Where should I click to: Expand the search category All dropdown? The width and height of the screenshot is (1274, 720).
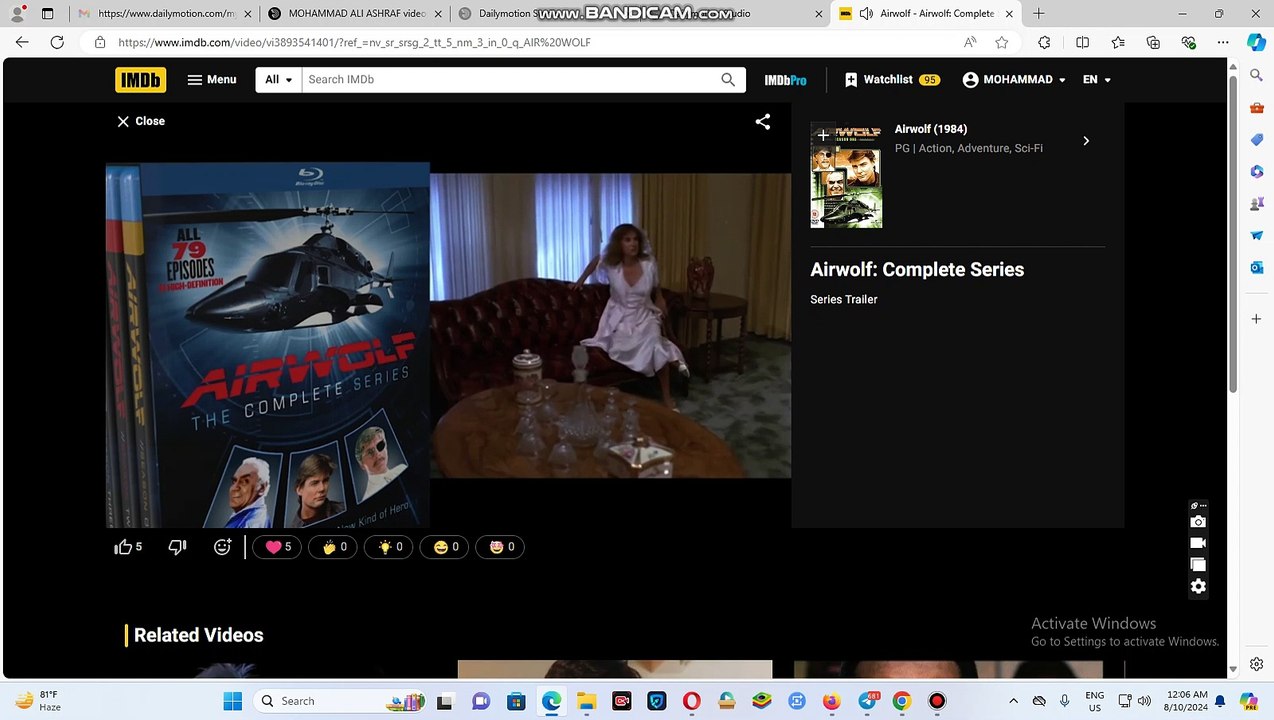(279, 80)
